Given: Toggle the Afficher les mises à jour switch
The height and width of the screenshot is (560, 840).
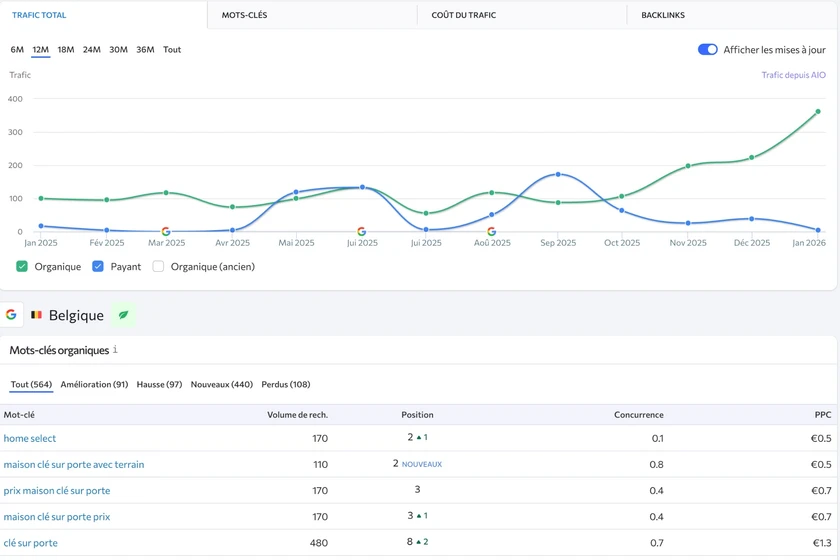Looking at the screenshot, I should click(x=708, y=50).
